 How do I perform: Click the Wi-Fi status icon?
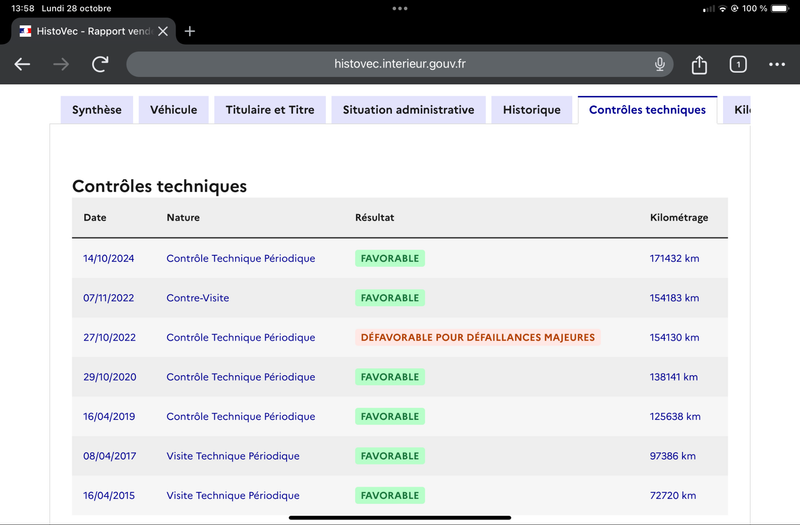[x=722, y=8]
